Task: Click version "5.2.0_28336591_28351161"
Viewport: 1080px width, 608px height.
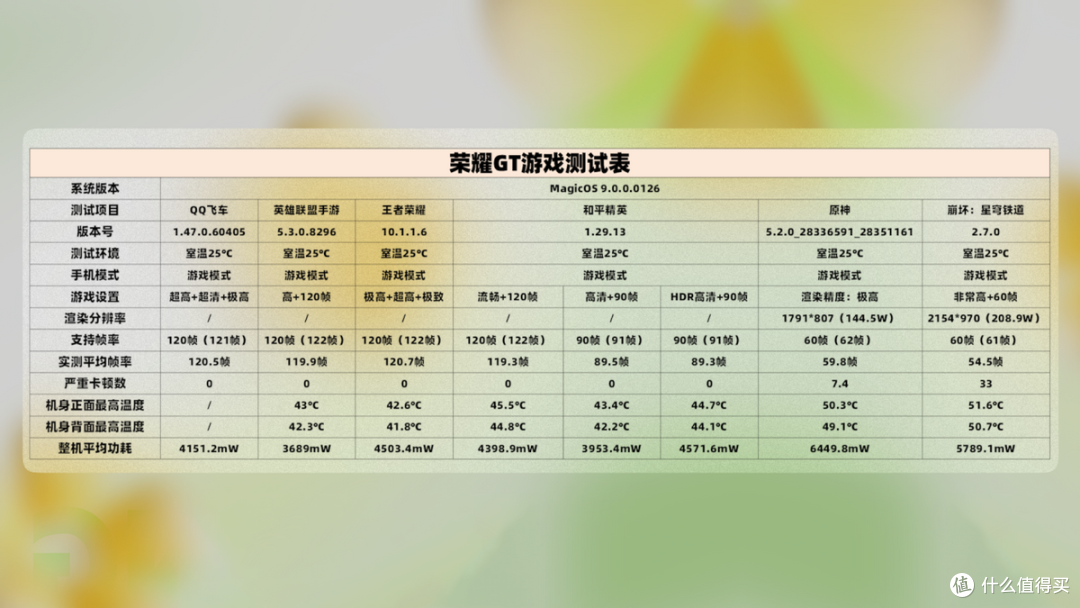Action: 840,232
